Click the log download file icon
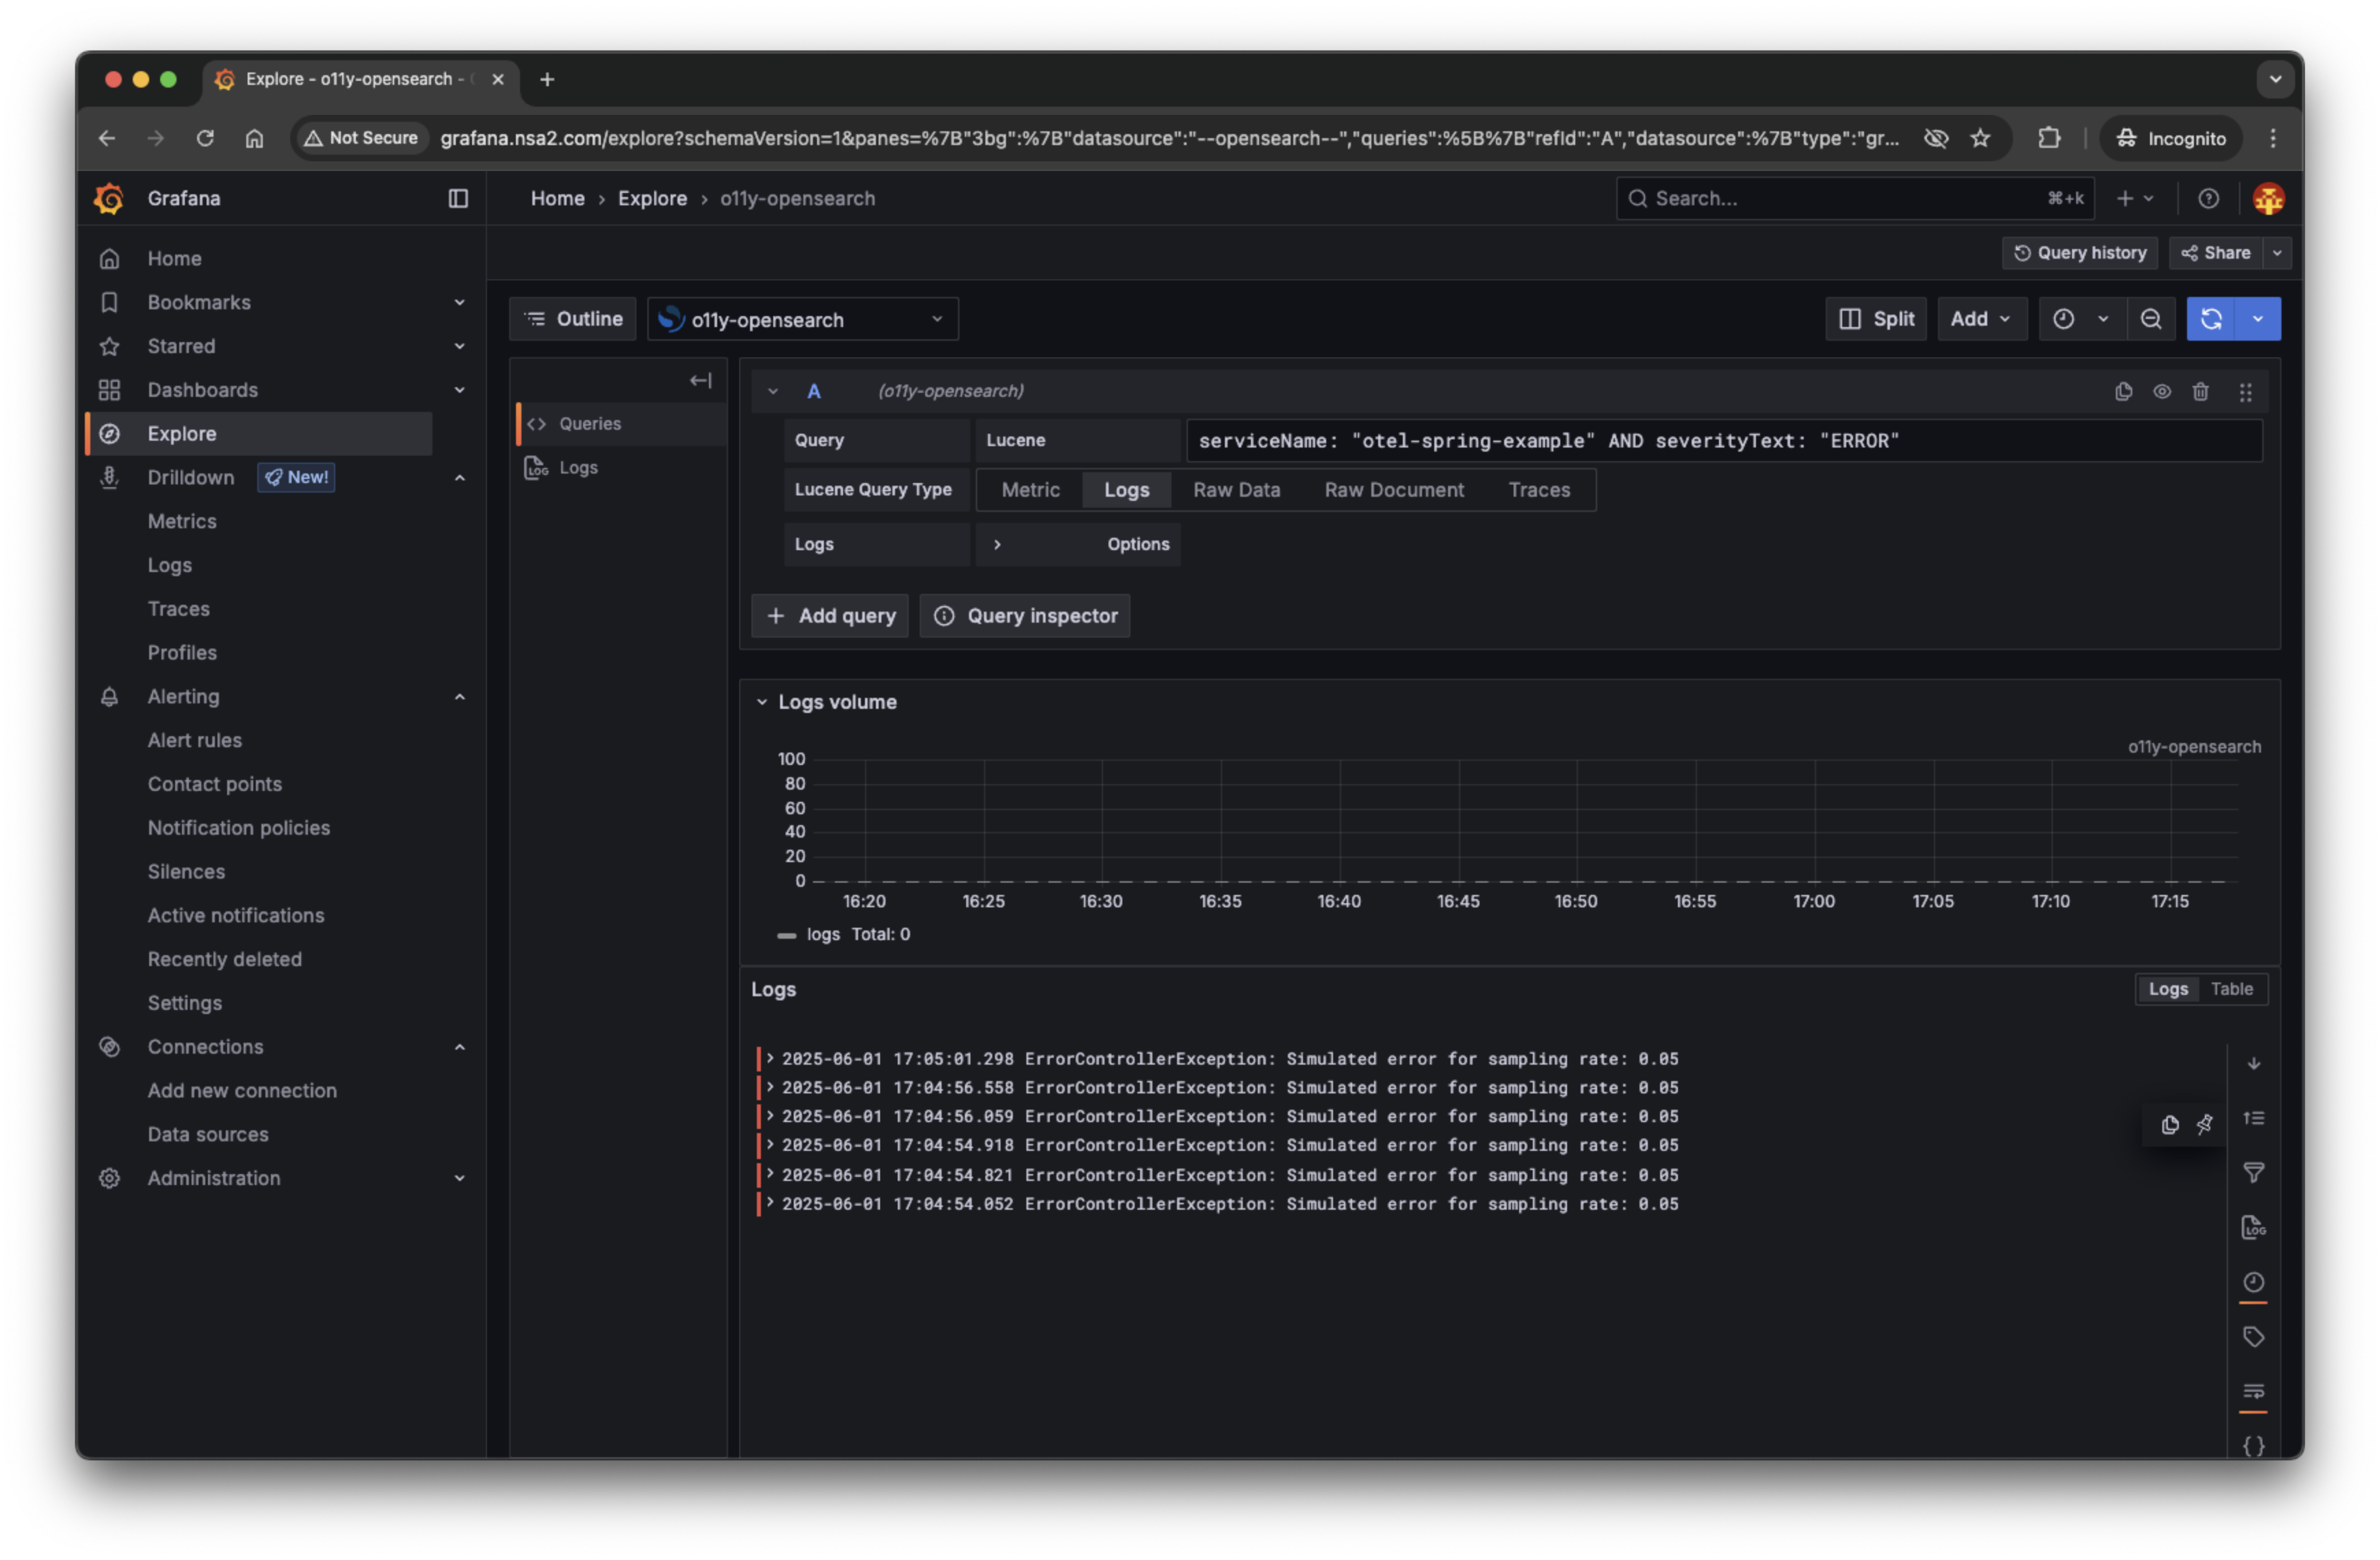Image resolution: width=2380 pixels, height=1560 pixels. coord(2253,1227)
